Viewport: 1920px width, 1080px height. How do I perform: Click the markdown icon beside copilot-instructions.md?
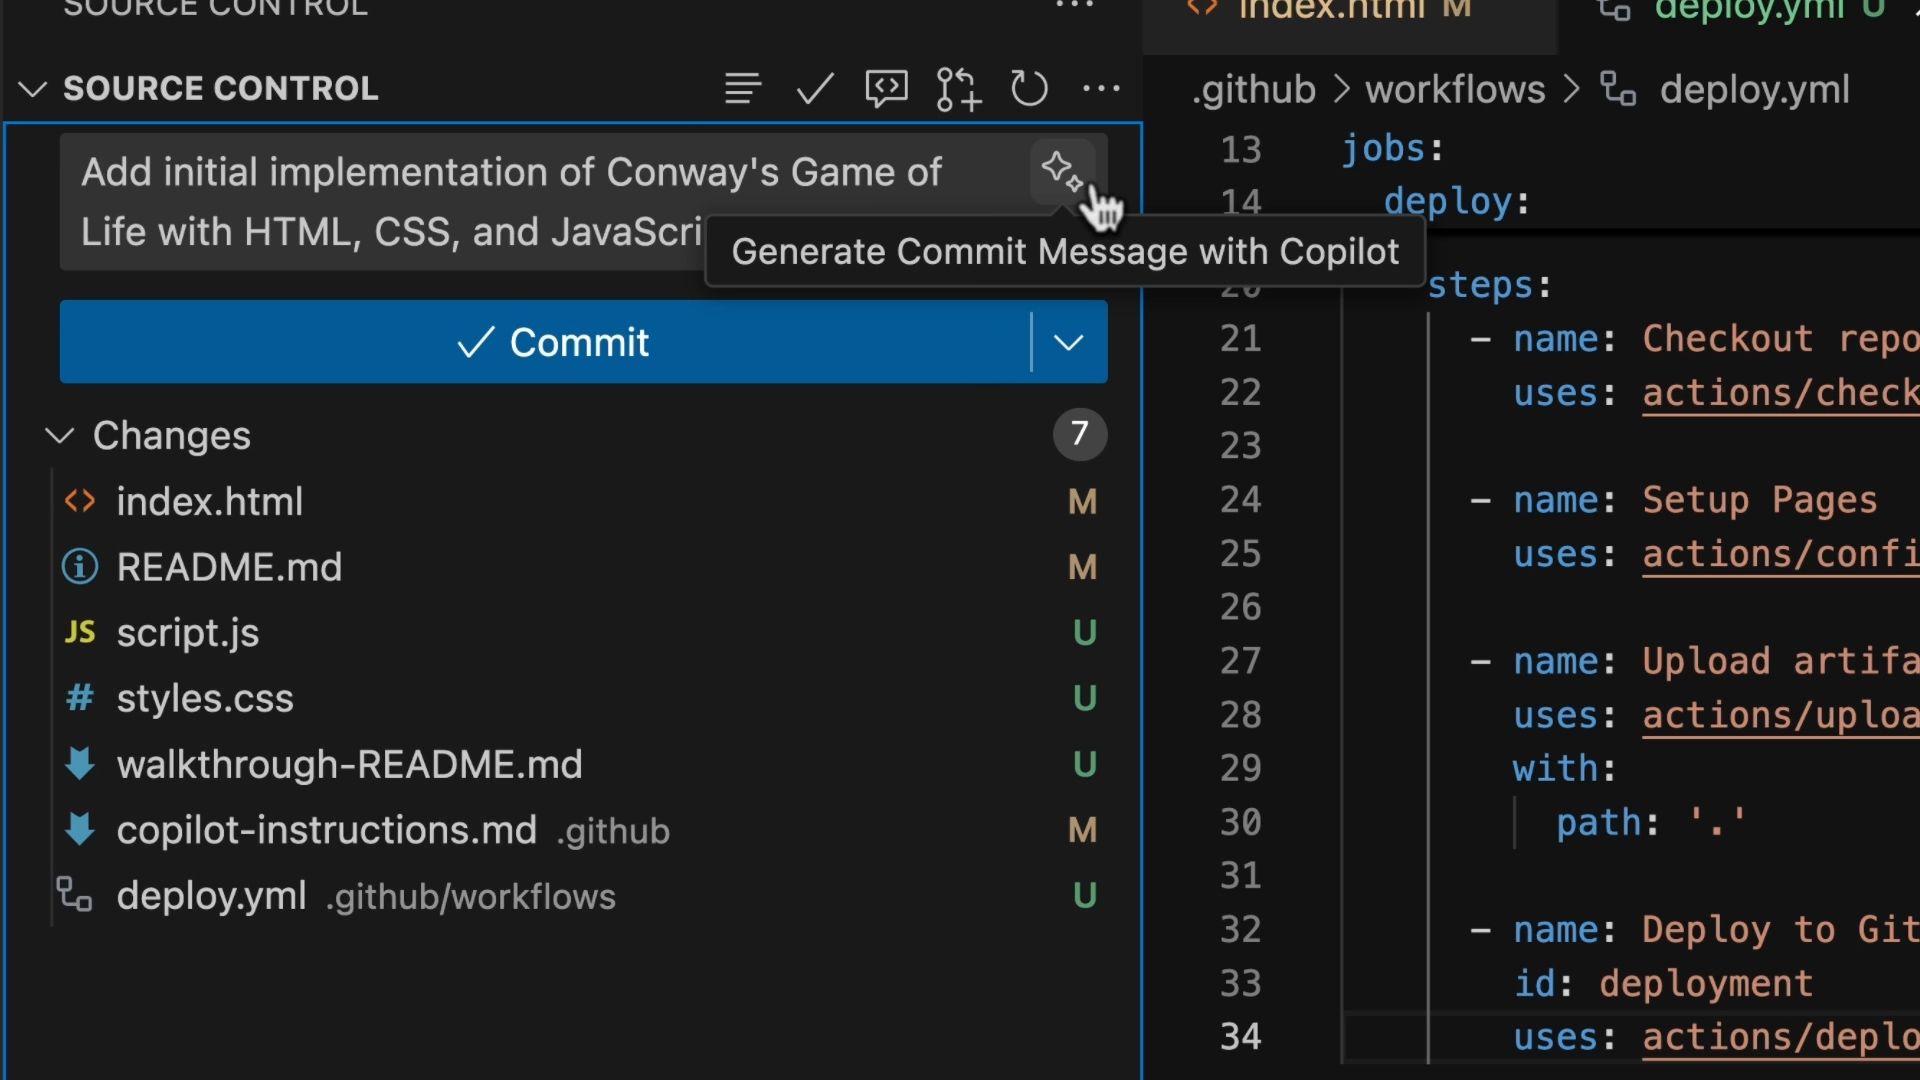pyautogui.click(x=80, y=829)
